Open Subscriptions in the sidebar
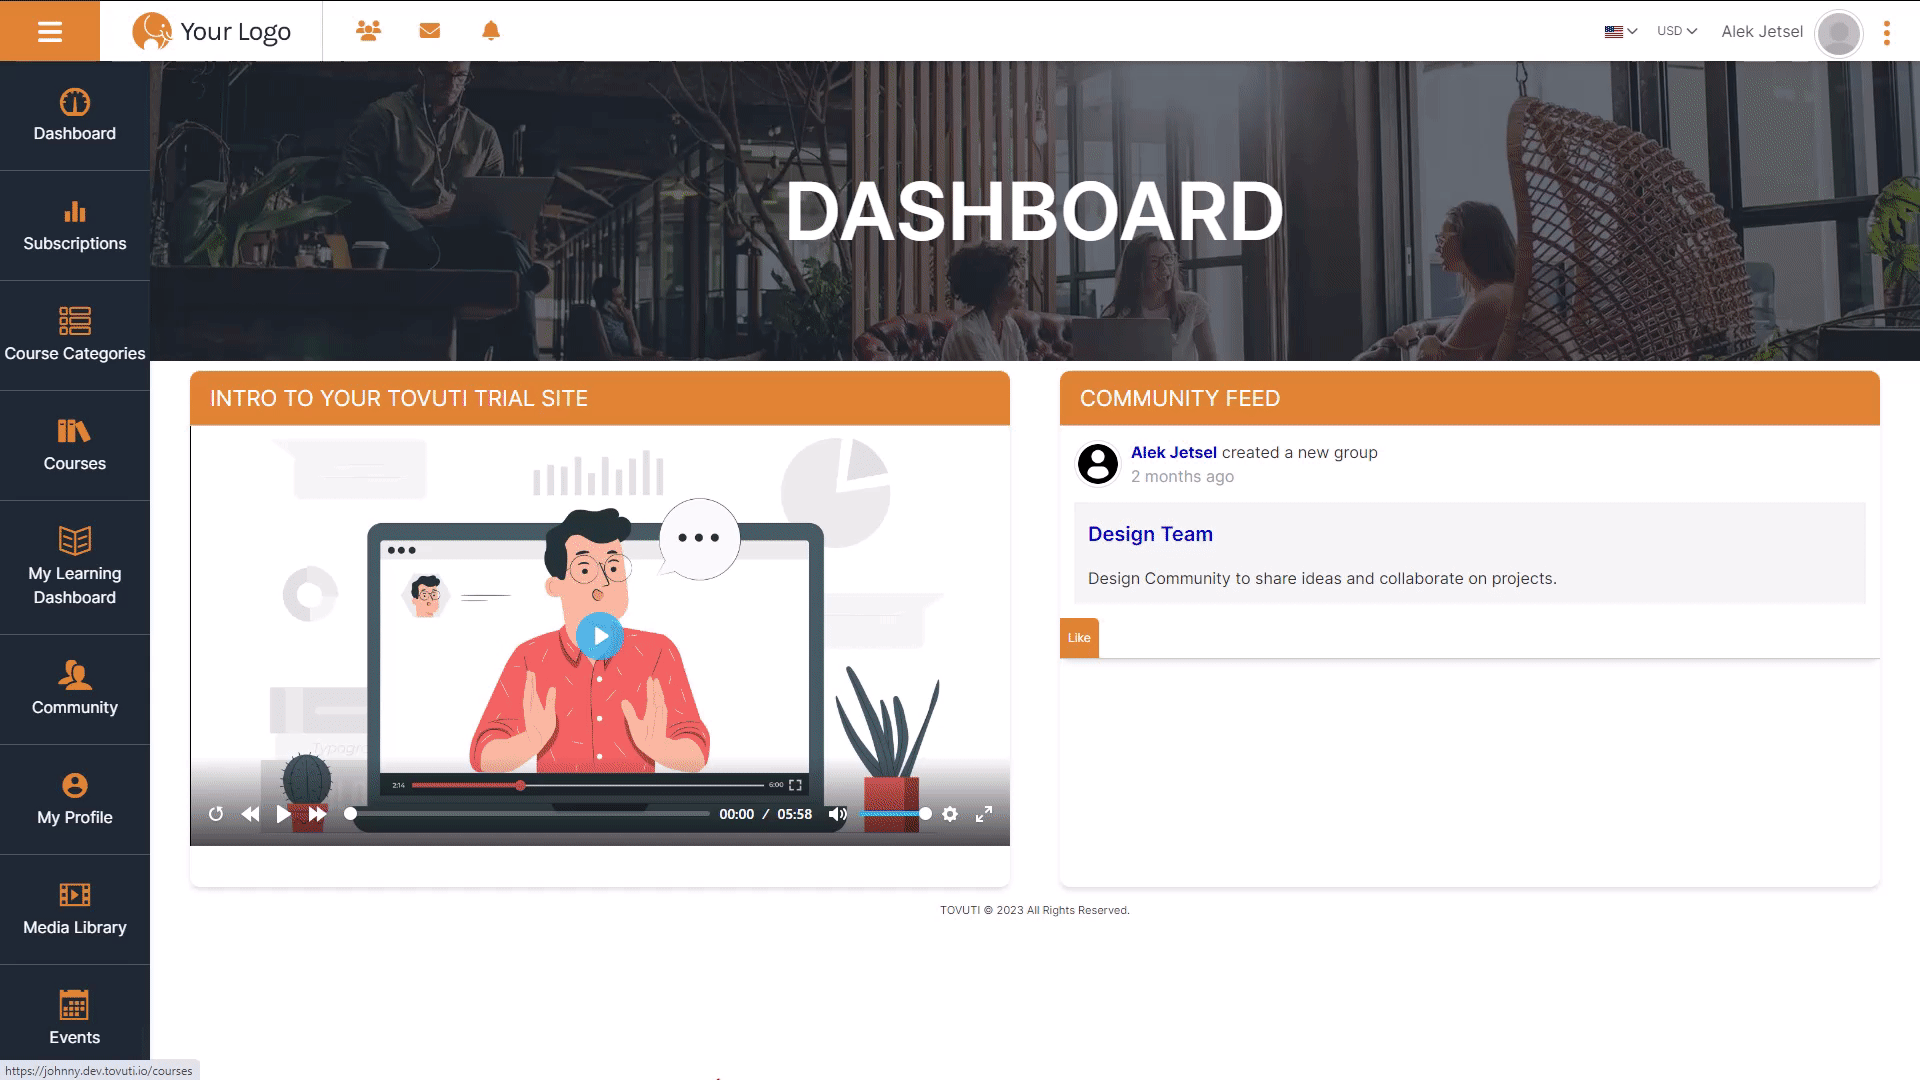This screenshot has height=1080, width=1920. 75,226
